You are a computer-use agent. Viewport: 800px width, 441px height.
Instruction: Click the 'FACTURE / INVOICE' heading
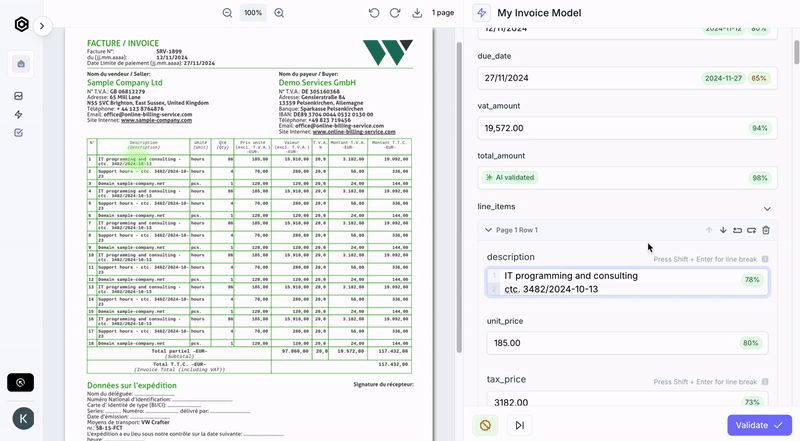point(122,43)
